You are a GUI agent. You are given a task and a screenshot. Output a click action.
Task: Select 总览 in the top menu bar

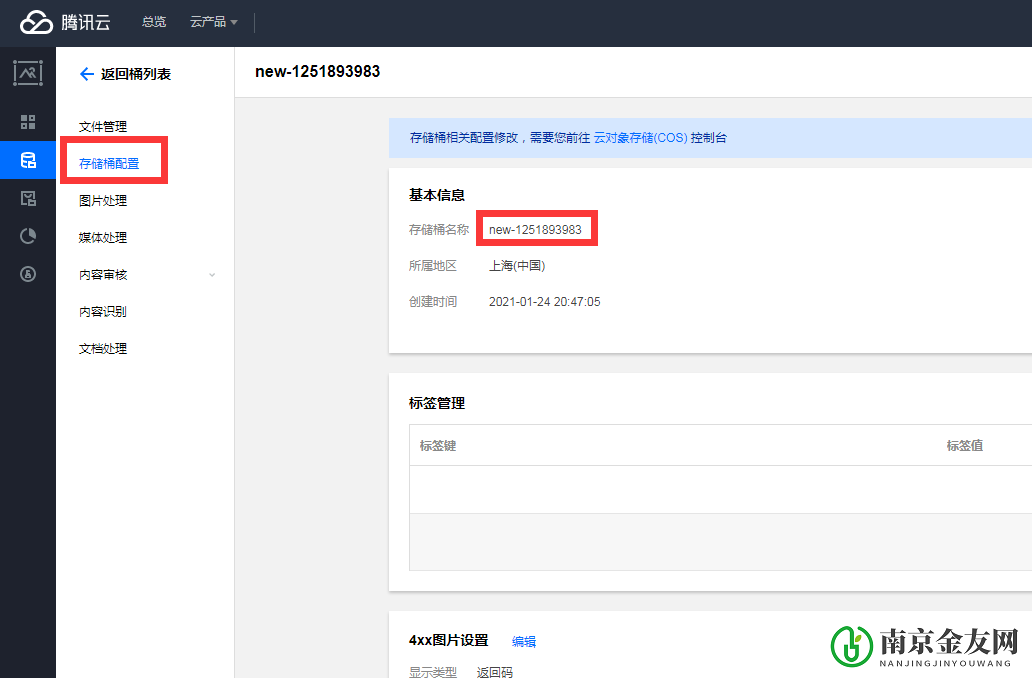(153, 22)
